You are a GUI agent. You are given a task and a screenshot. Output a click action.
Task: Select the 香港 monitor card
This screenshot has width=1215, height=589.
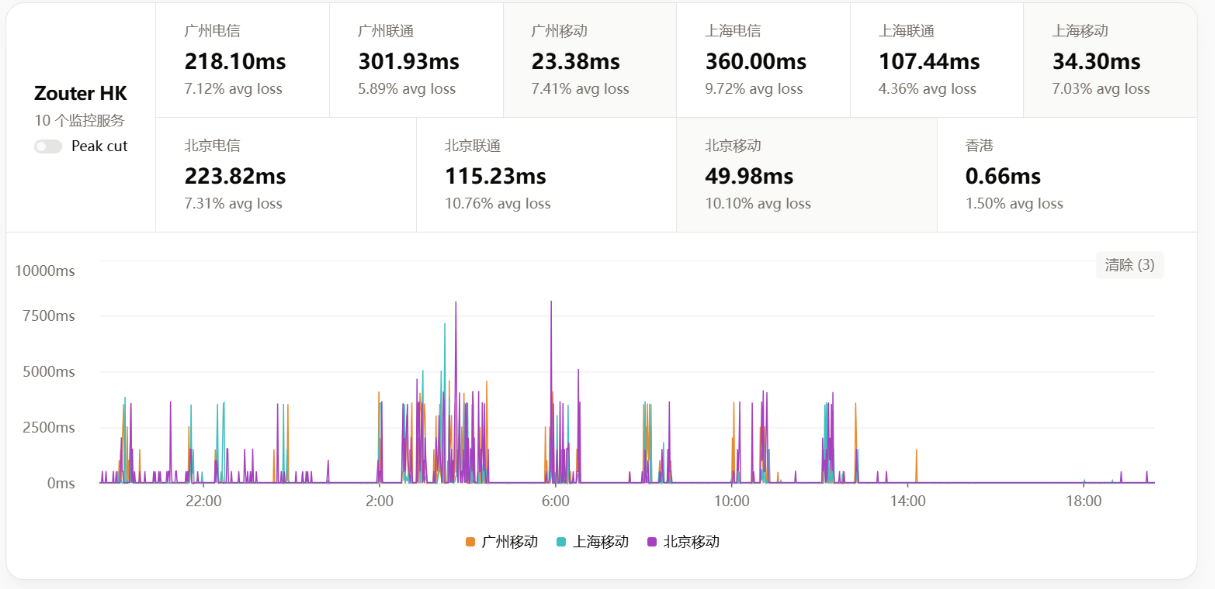tap(1066, 175)
